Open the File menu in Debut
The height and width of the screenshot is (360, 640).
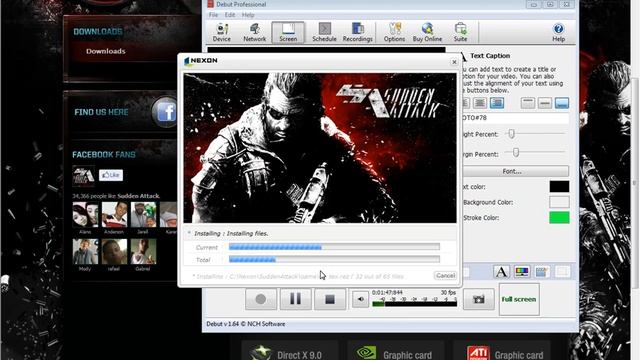pos(213,15)
